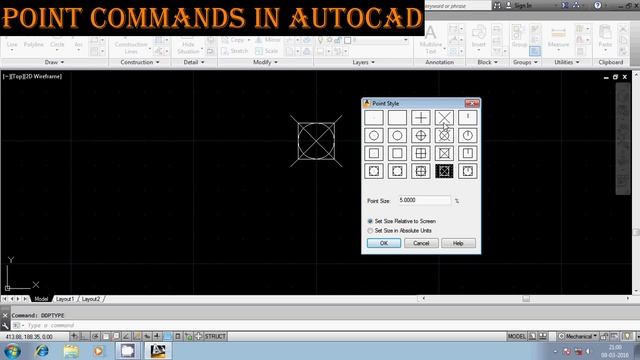
Task: Toggle the highlighted blue status bar button
Action: click(167, 336)
